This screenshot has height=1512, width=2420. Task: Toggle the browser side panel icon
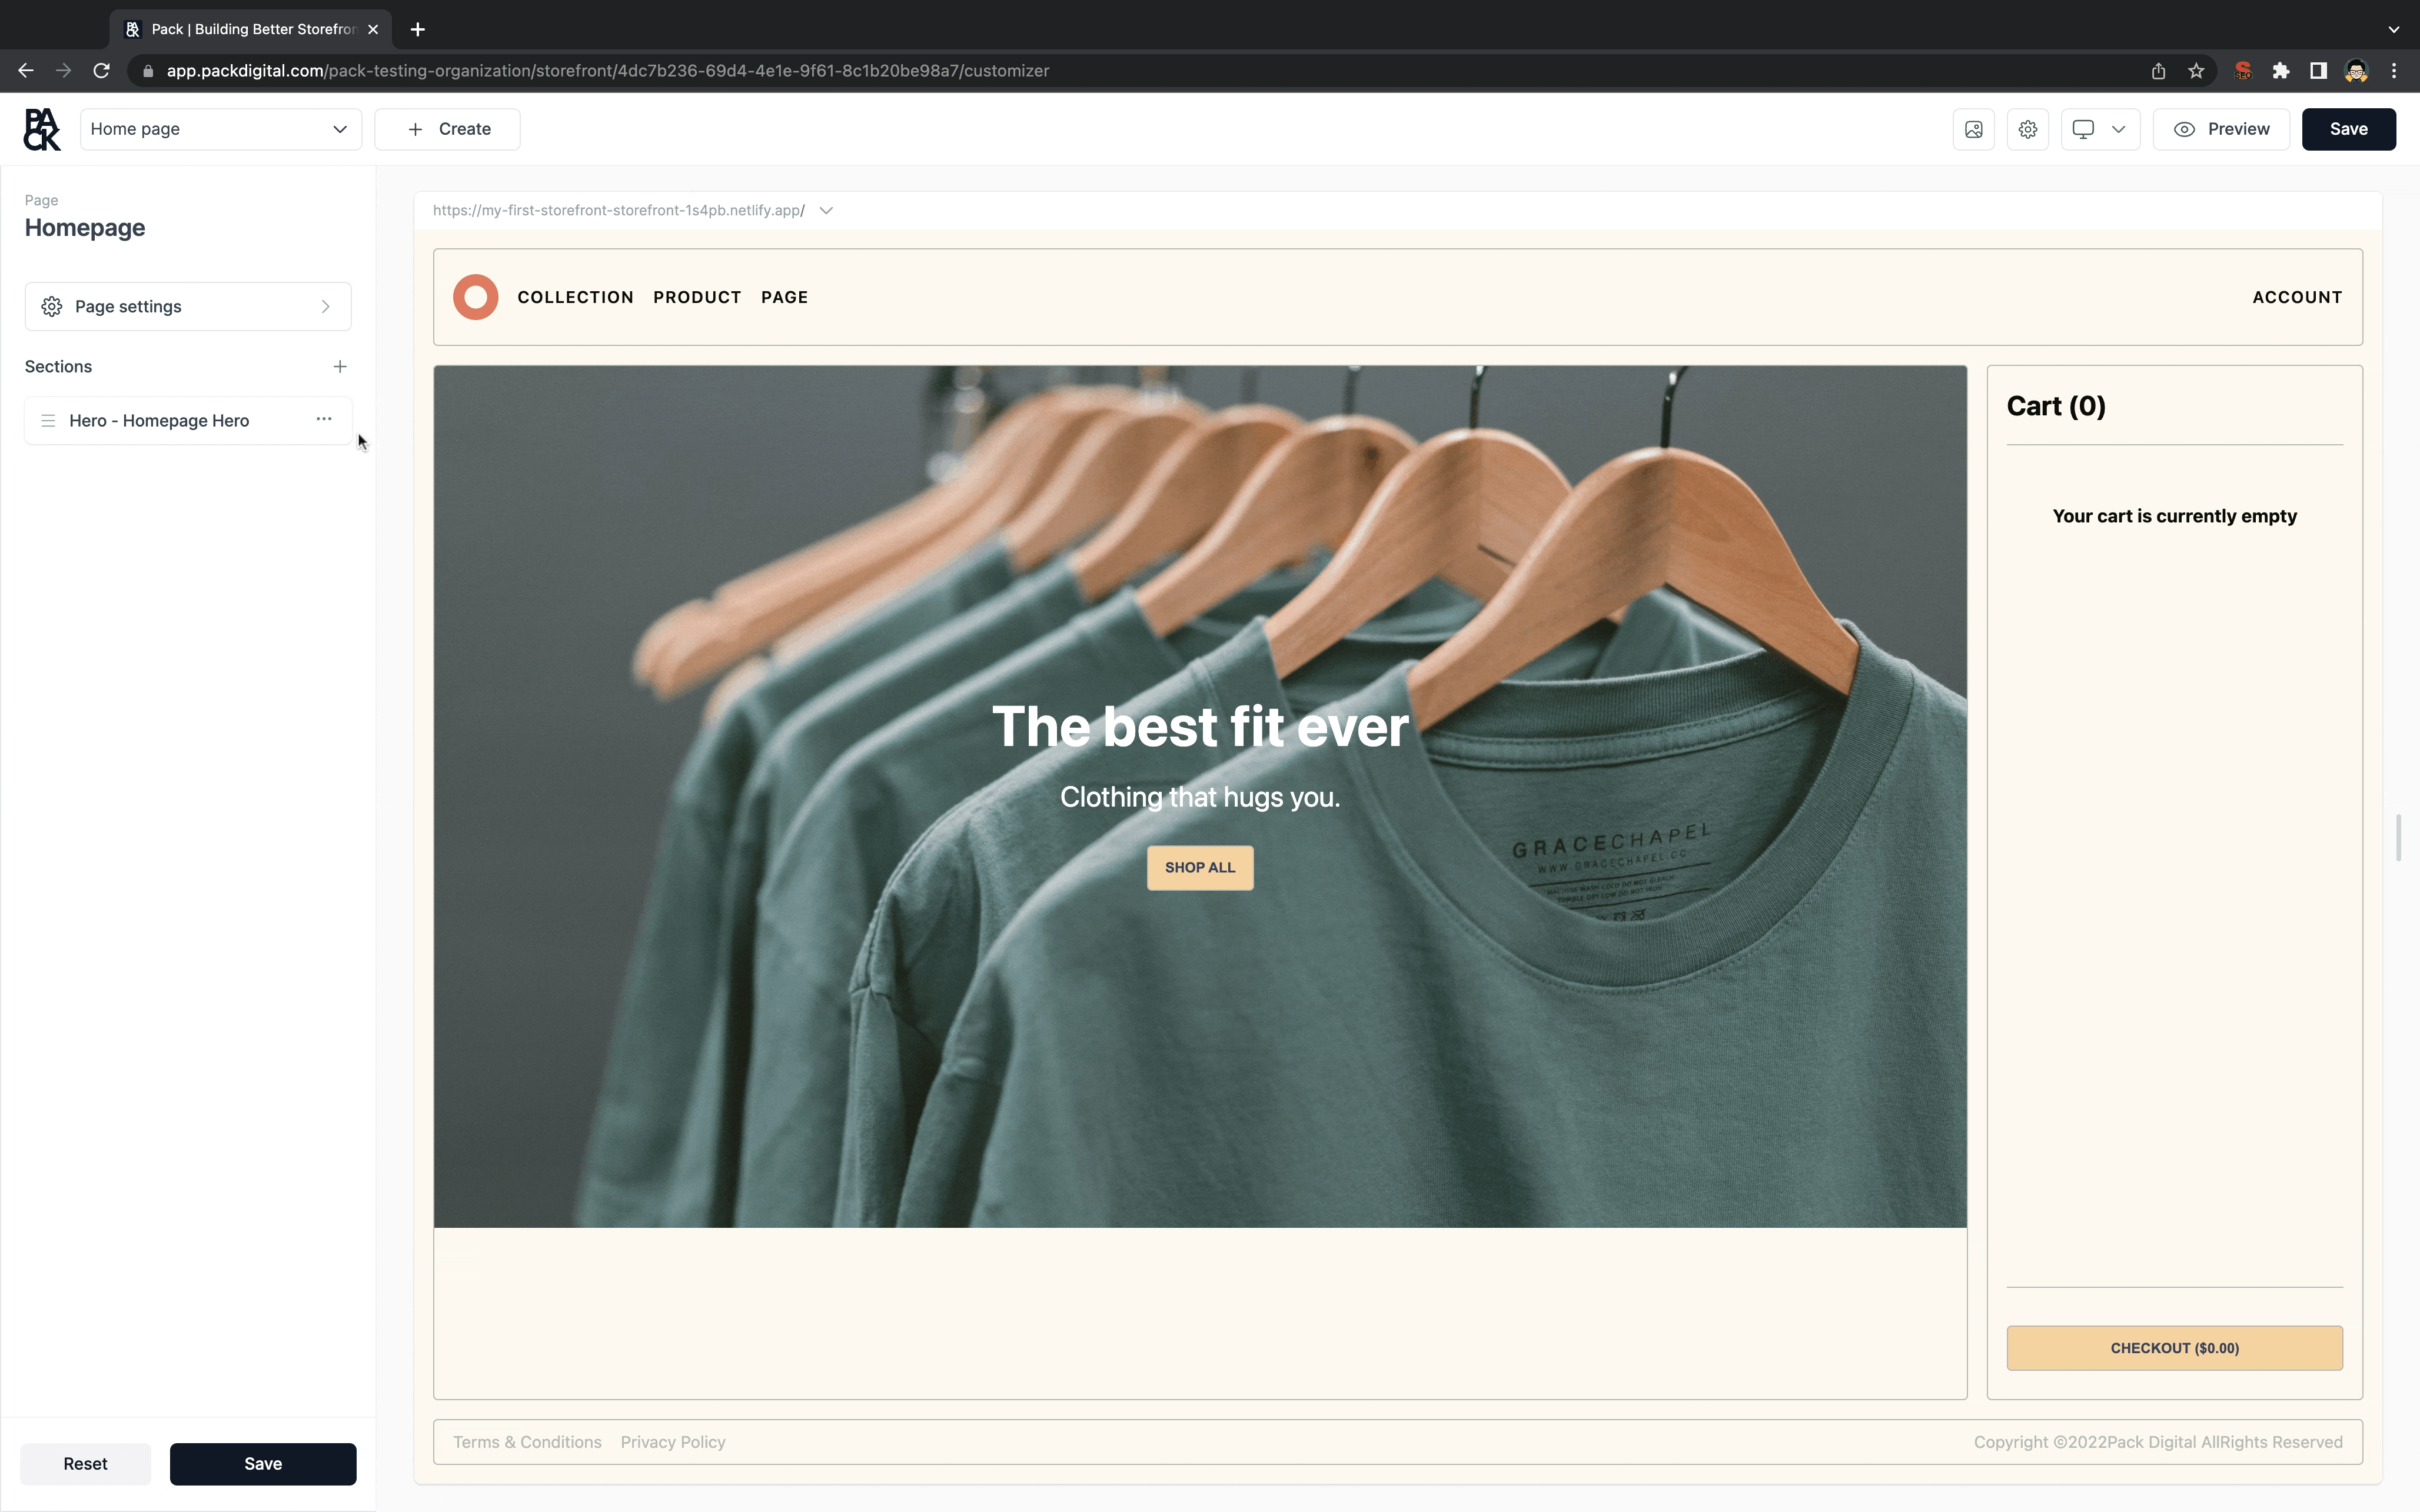tap(2318, 70)
